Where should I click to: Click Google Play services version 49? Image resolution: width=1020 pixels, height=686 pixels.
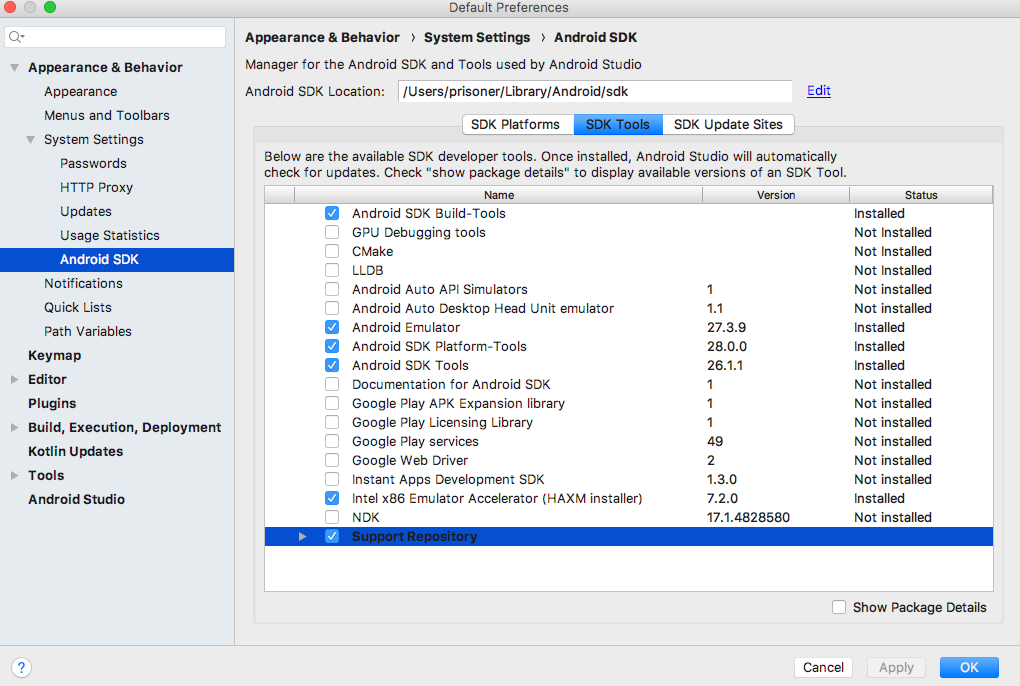tap(715, 442)
